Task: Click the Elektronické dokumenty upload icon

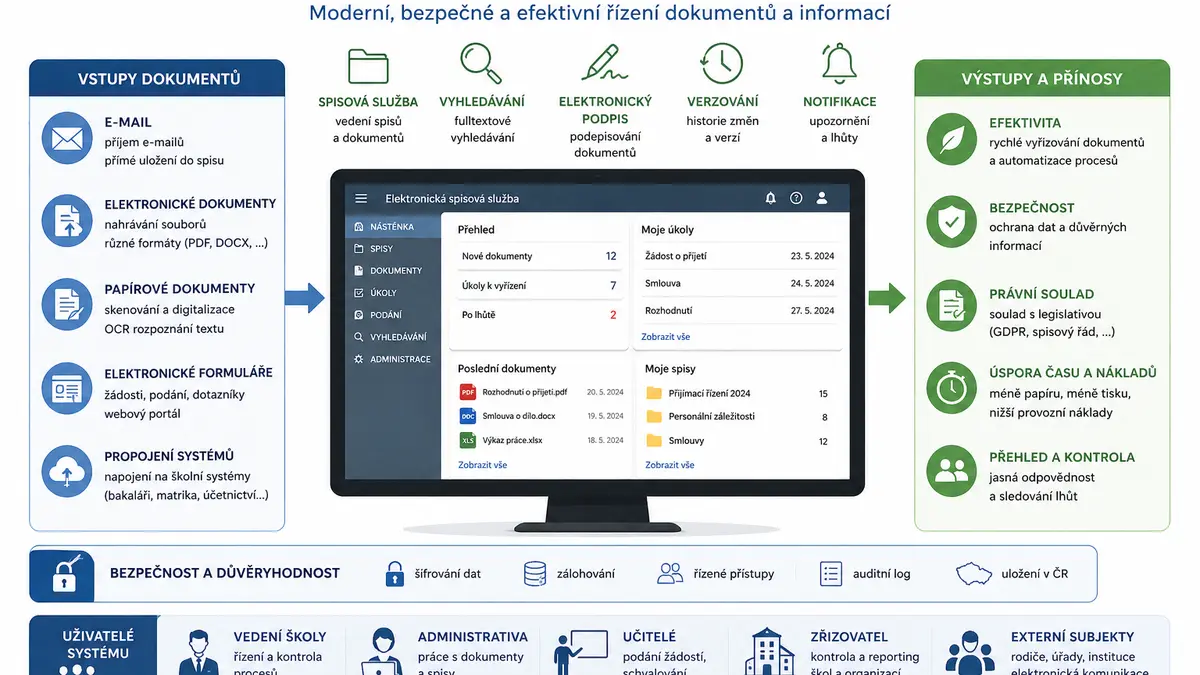Action: click(x=66, y=221)
